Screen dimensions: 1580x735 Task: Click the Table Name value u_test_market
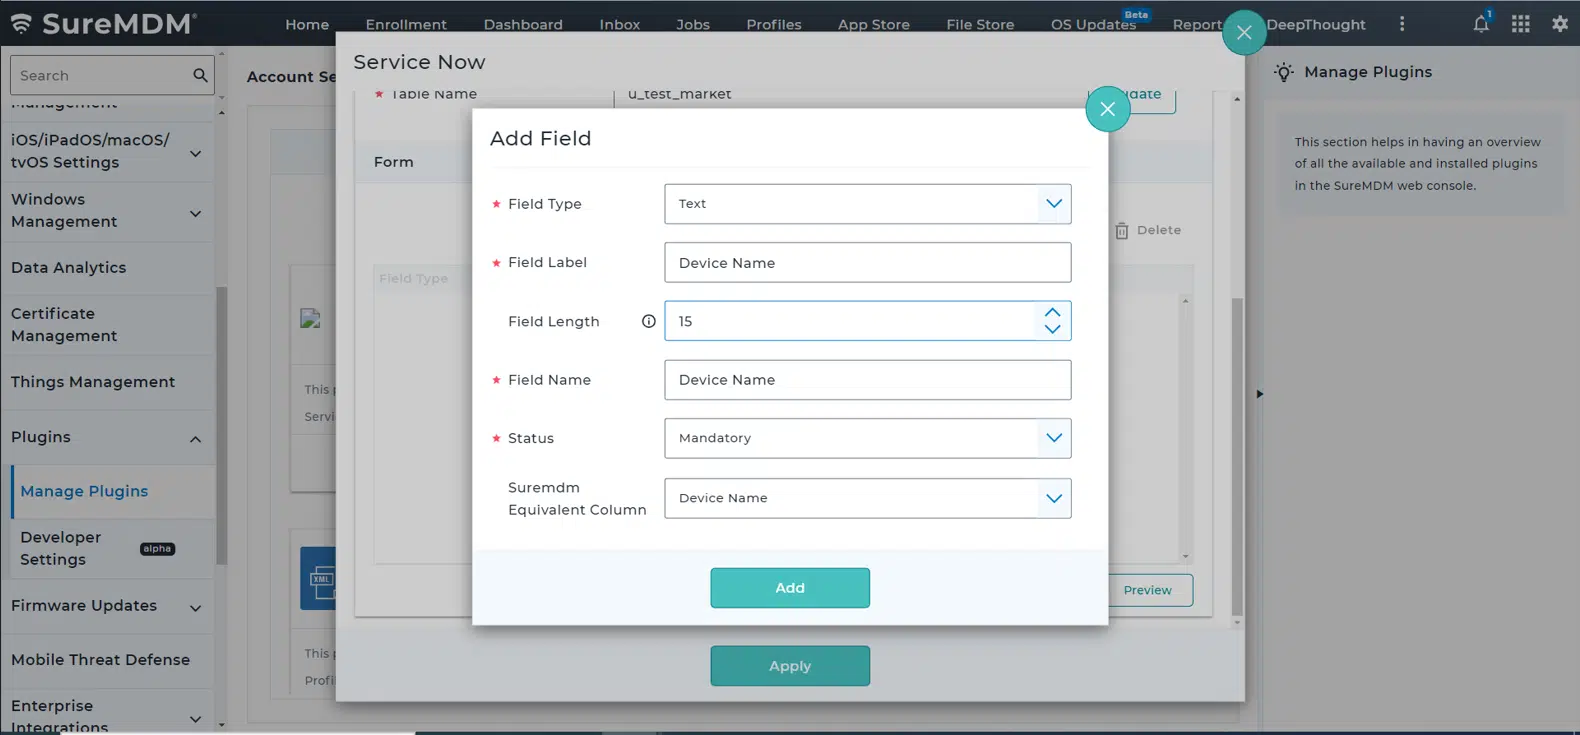680,94
